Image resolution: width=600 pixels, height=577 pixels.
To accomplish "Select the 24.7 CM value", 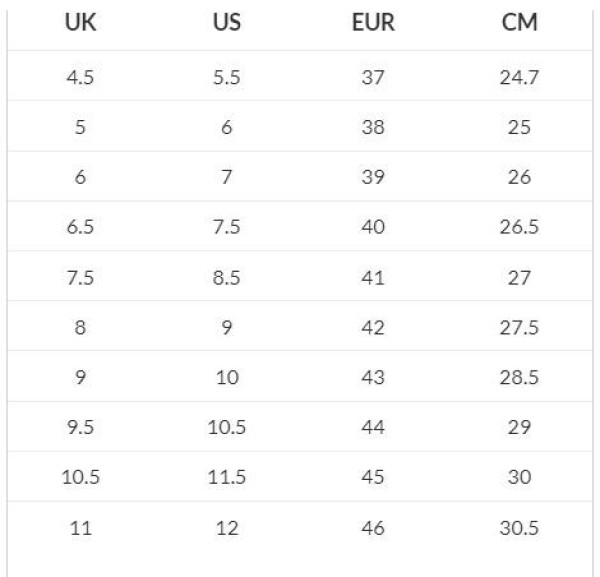I will coord(520,77).
